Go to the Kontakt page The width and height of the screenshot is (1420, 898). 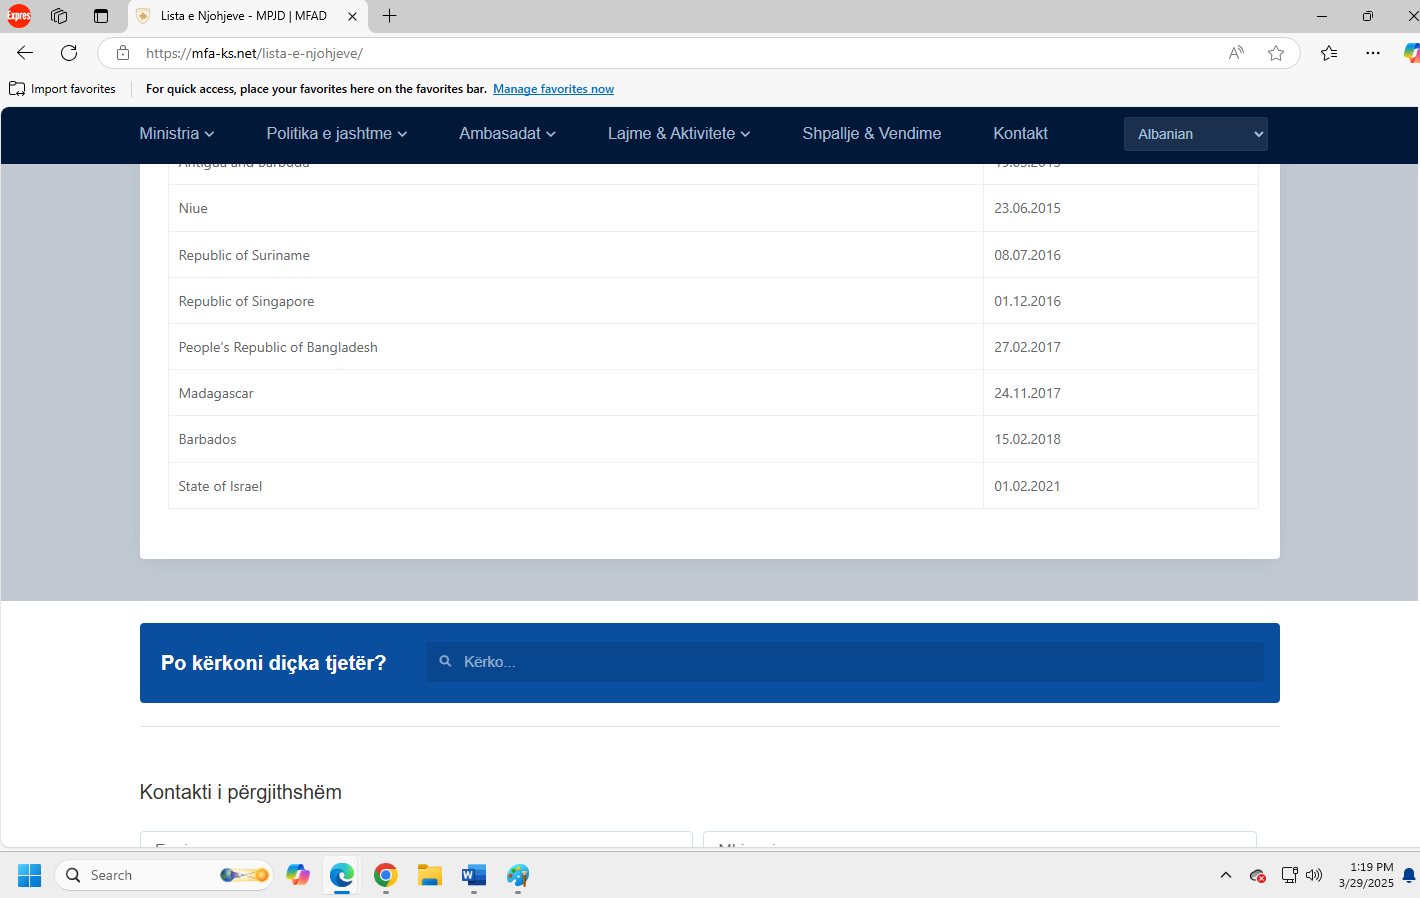point(1020,134)
